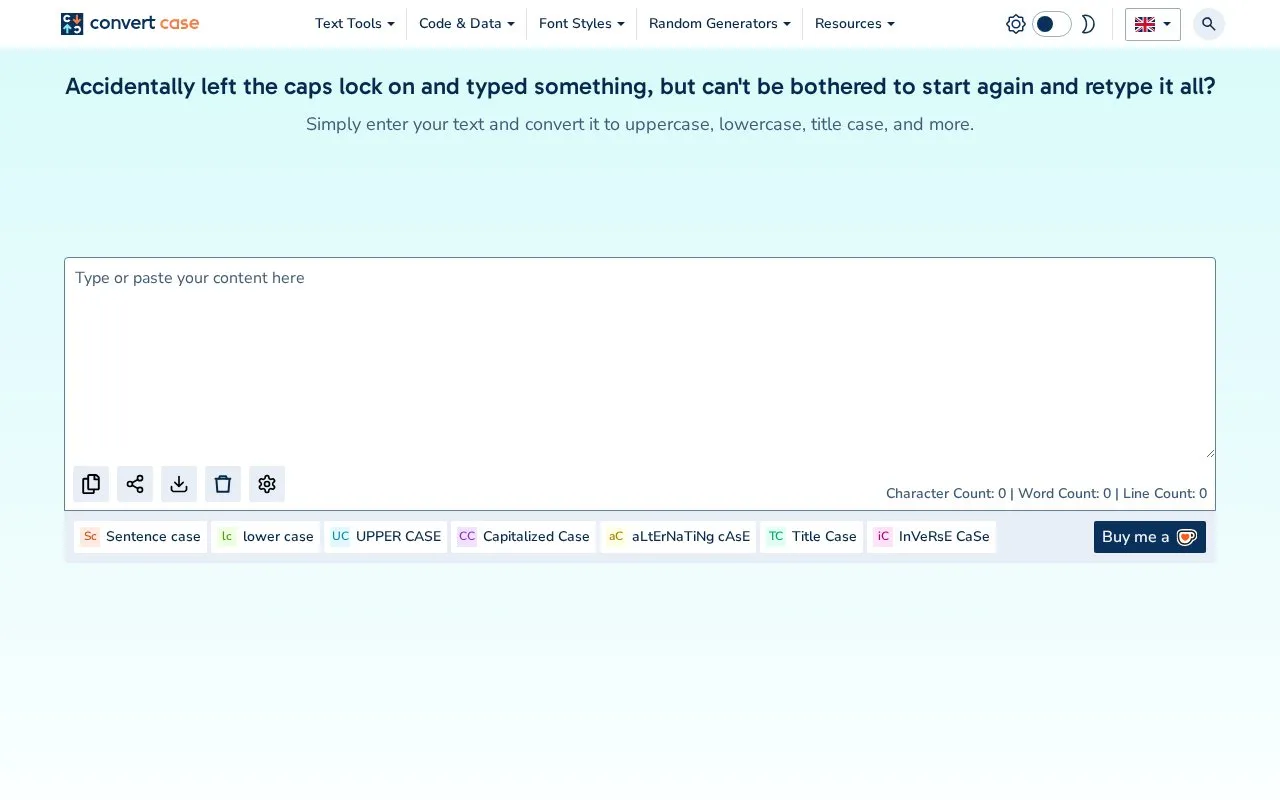Click inside the content text area
Viewport: 1280px width, 800px height.
pos(640,359)
